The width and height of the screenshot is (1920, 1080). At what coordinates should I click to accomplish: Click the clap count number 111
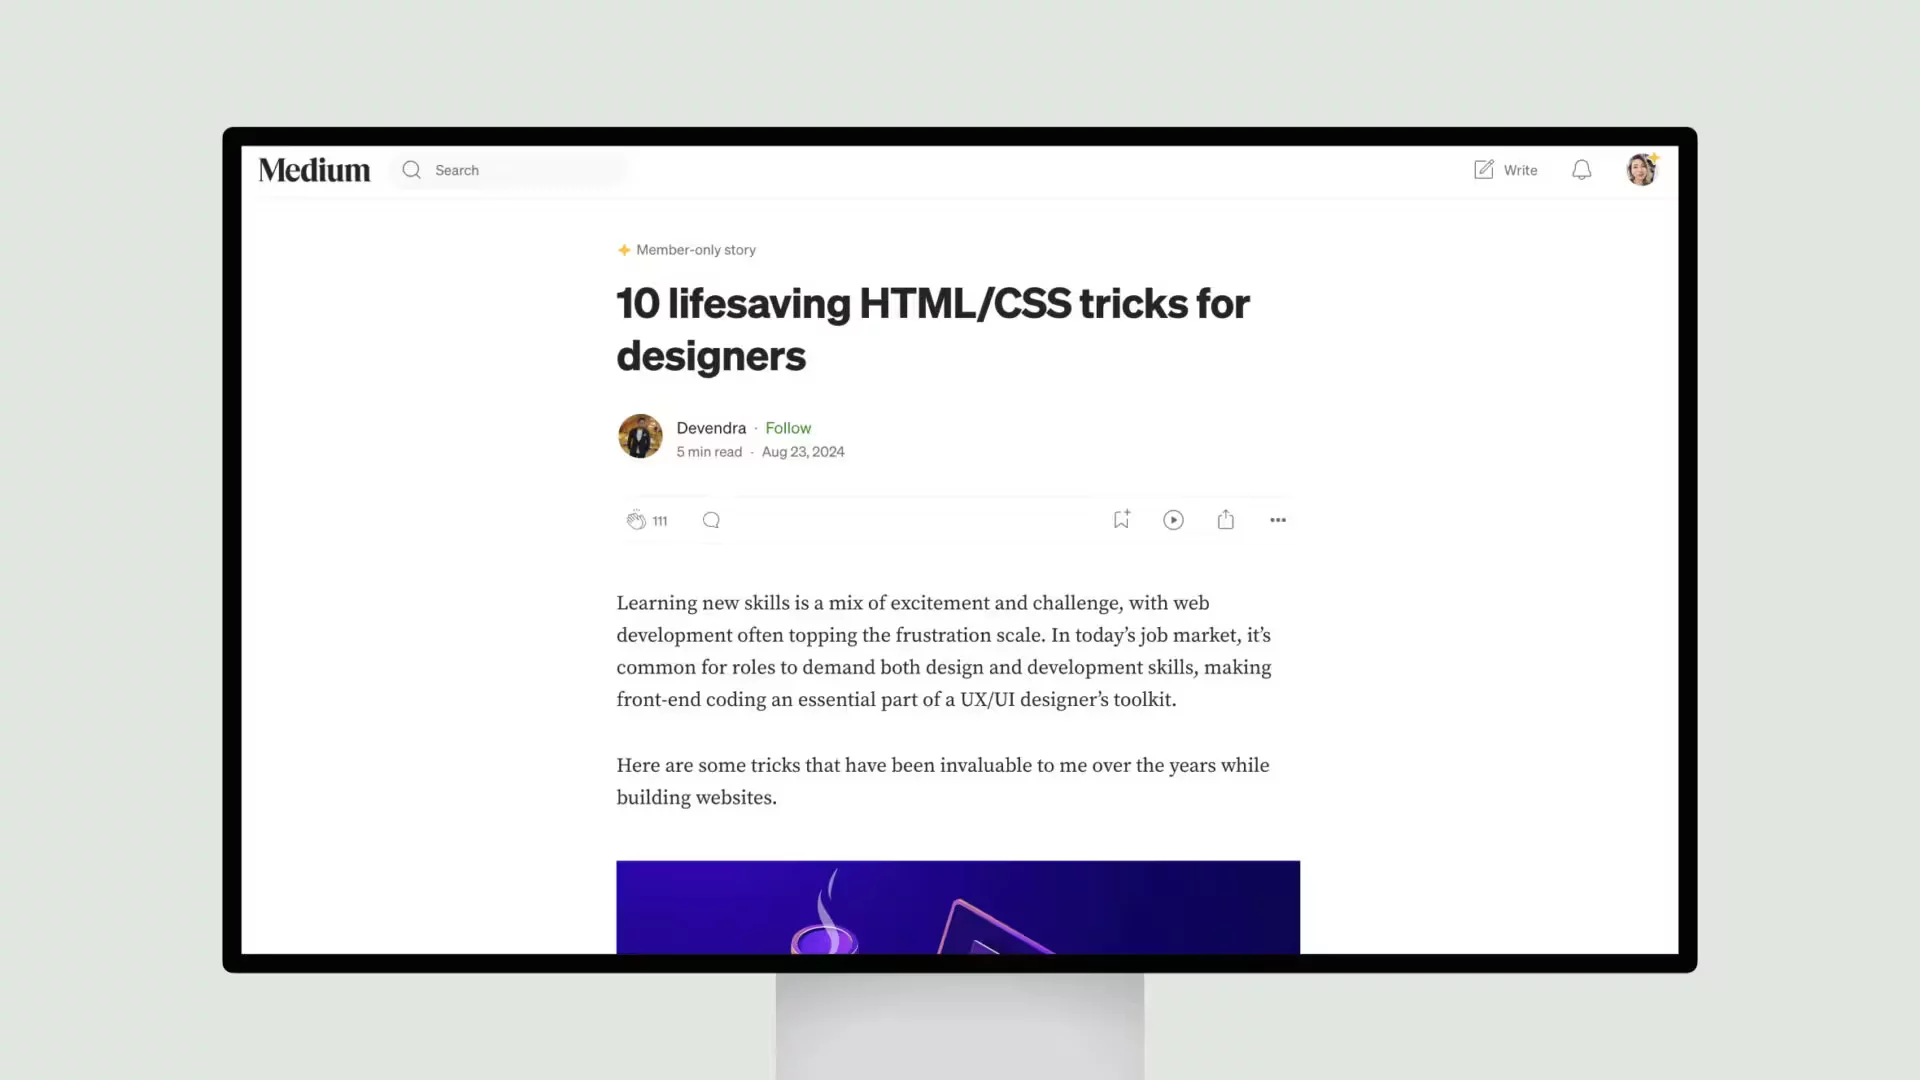click(x=661, y=520)
